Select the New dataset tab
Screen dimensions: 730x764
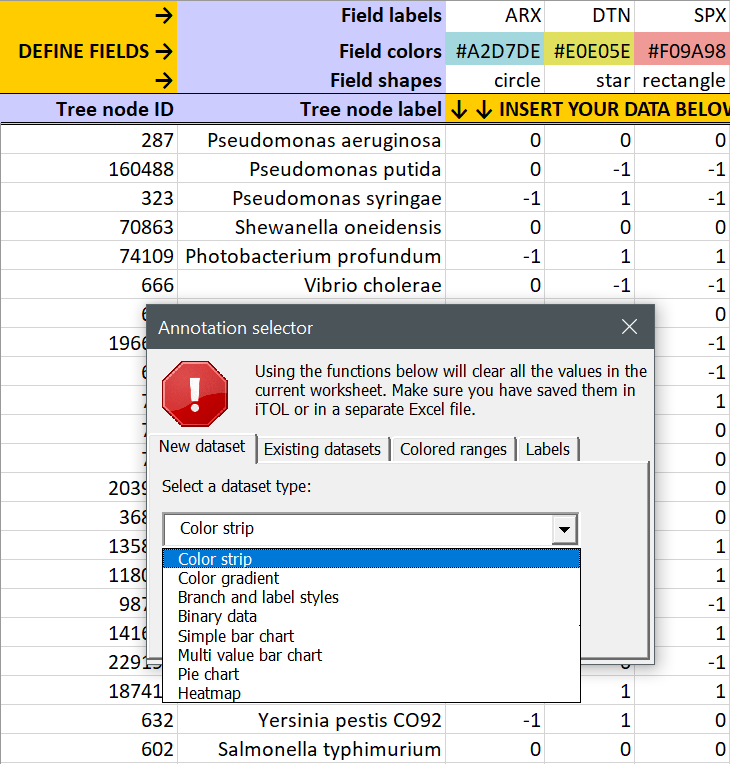click(202, 446)
